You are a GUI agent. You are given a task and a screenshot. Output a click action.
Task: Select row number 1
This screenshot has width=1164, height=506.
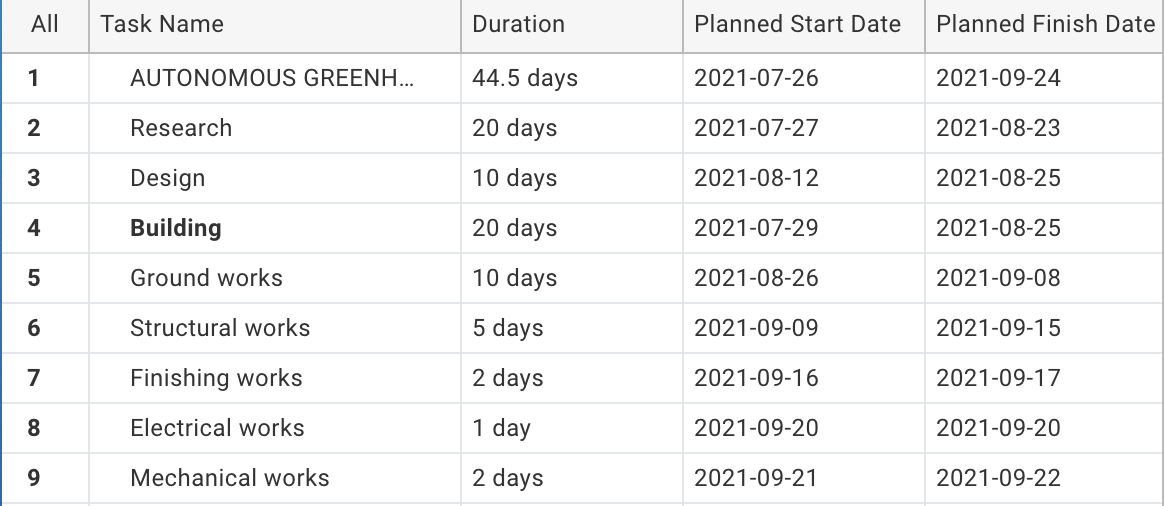coord(34,78)
